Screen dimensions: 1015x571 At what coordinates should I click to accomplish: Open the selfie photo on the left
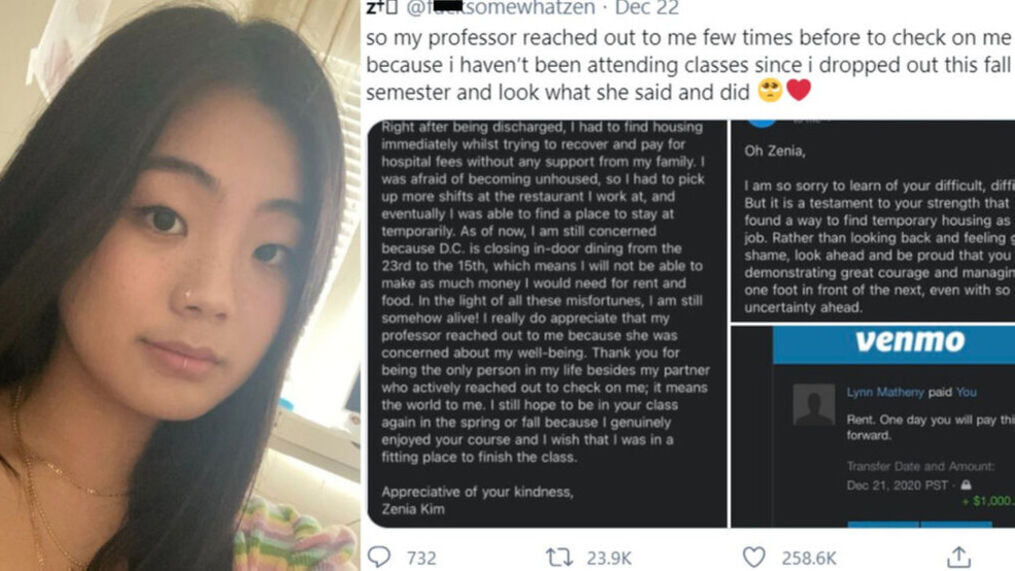[180, 286]
